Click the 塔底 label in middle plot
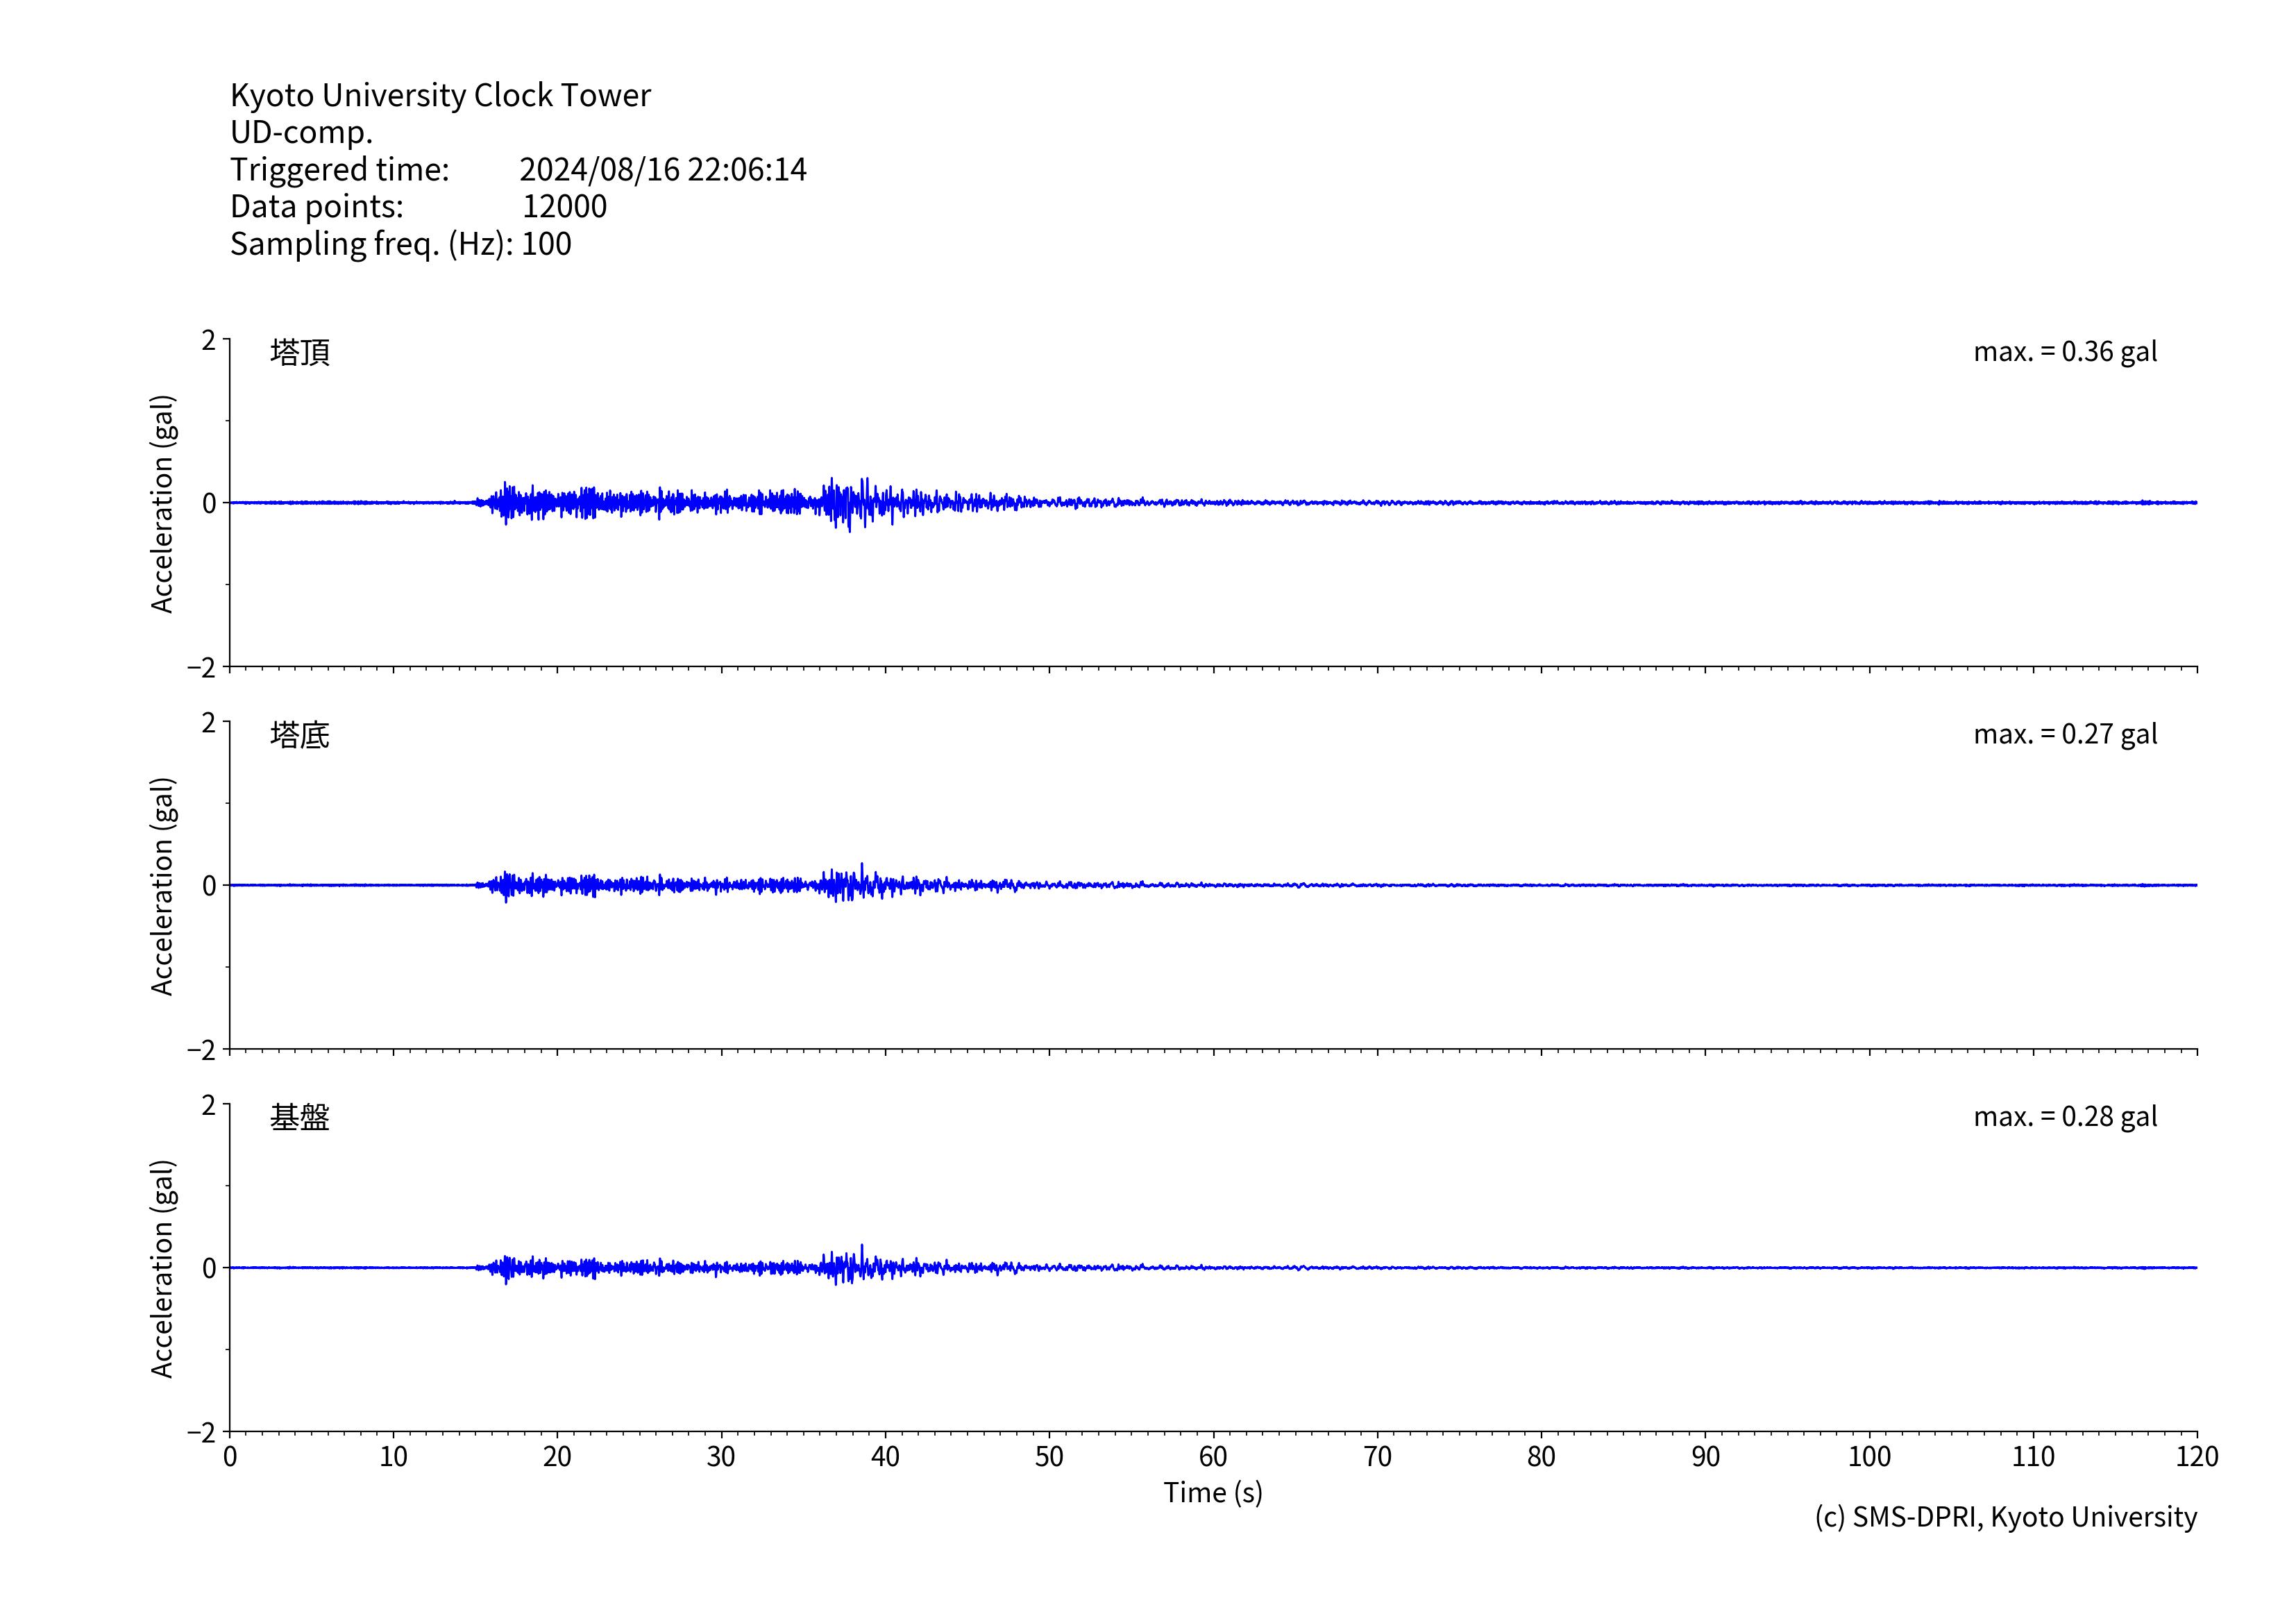The height and width of the screenshot is (1623, 2296). 300,735
